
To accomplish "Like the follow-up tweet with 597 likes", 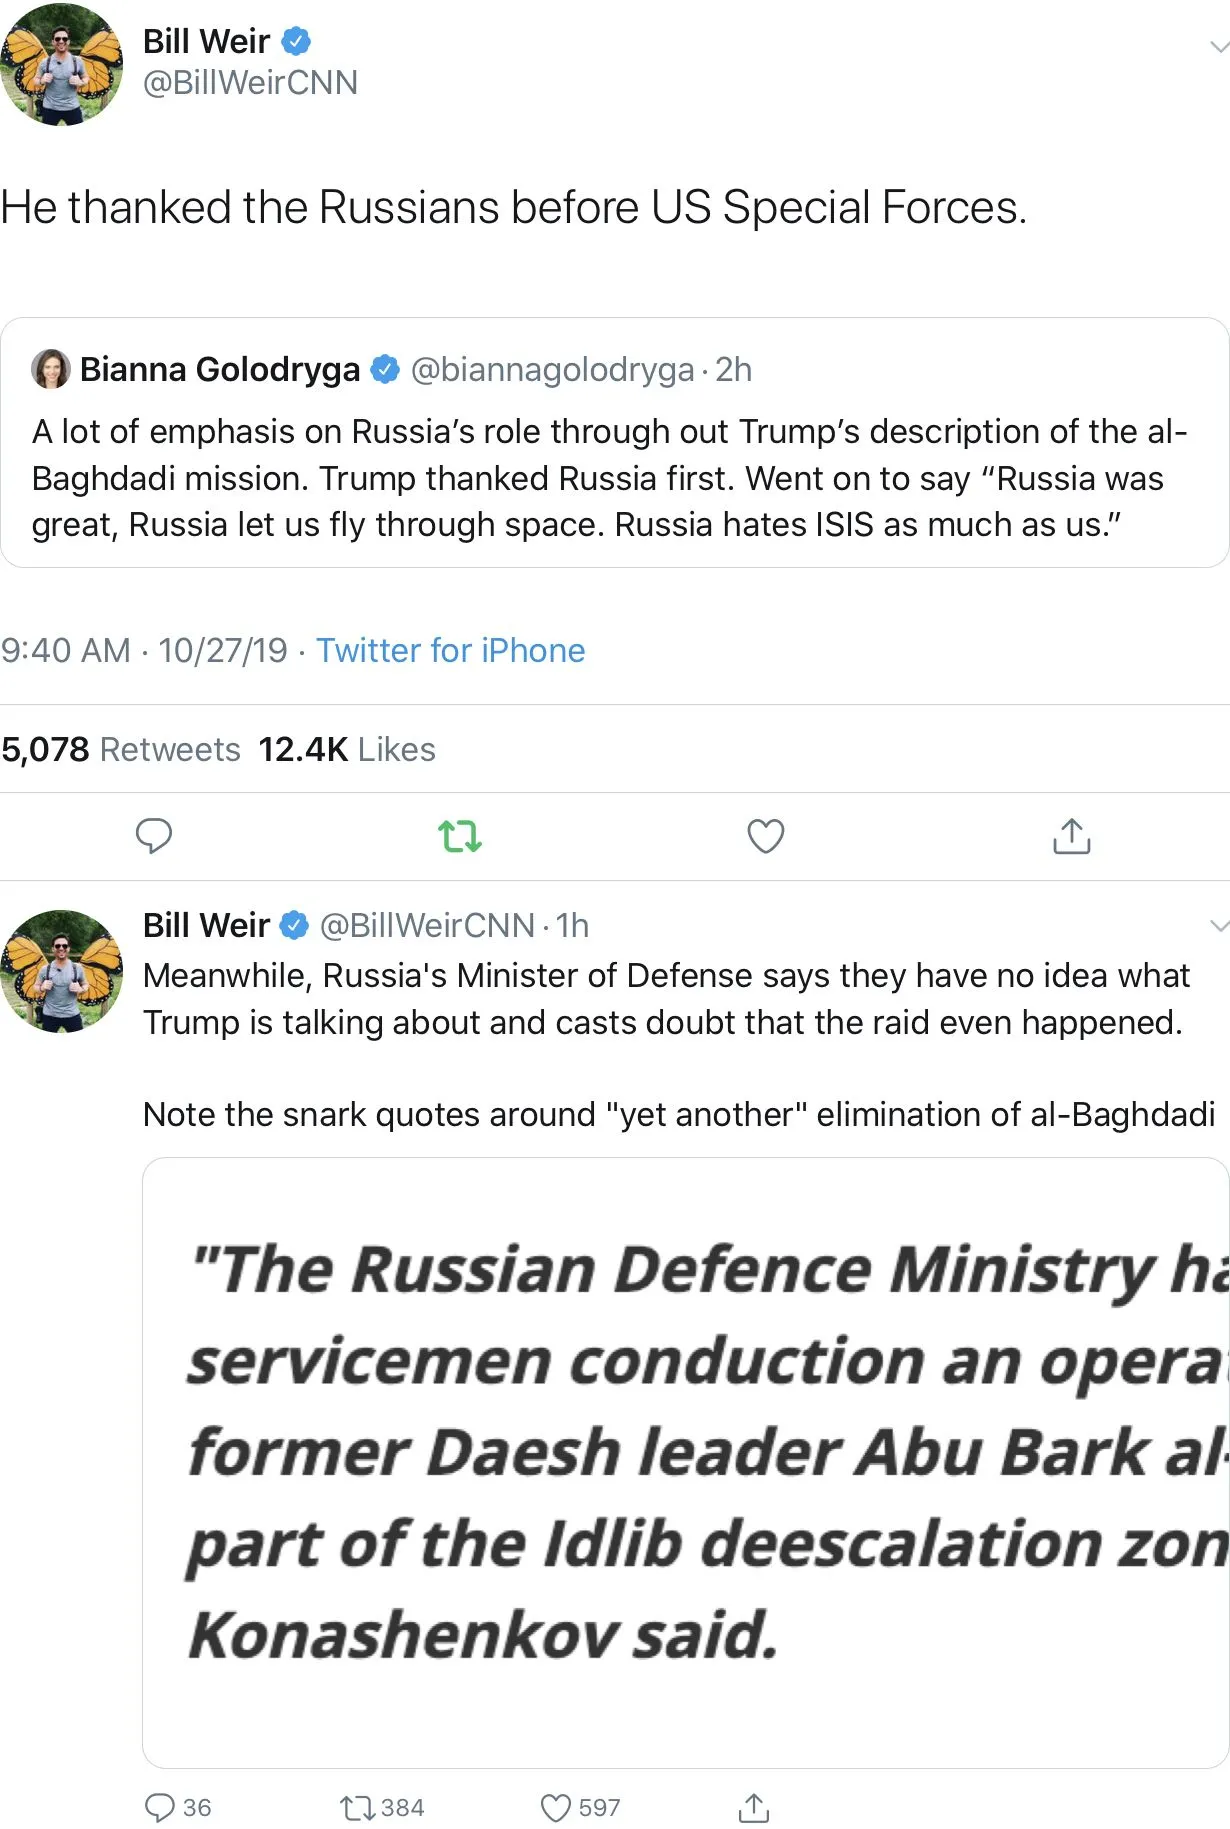I will 556,1807.
